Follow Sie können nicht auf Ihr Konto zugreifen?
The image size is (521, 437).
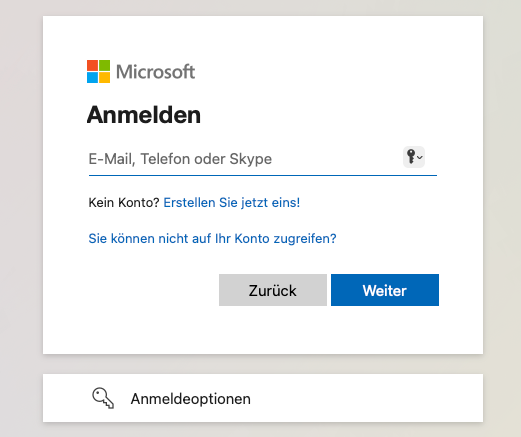click(x=212, y=239)
